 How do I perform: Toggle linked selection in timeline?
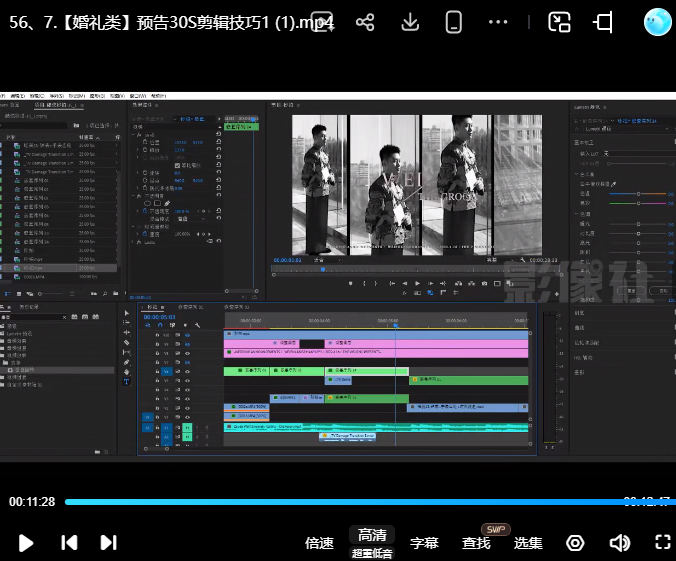172,325
